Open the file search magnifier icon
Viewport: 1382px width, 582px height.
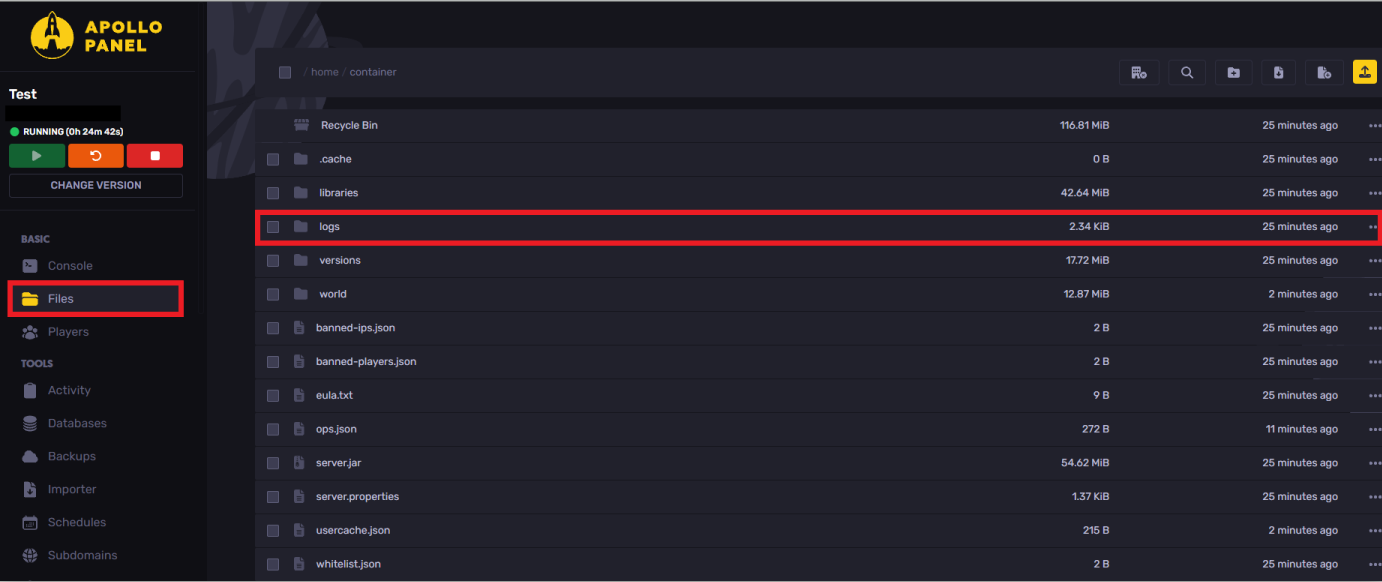(1187, 72)
